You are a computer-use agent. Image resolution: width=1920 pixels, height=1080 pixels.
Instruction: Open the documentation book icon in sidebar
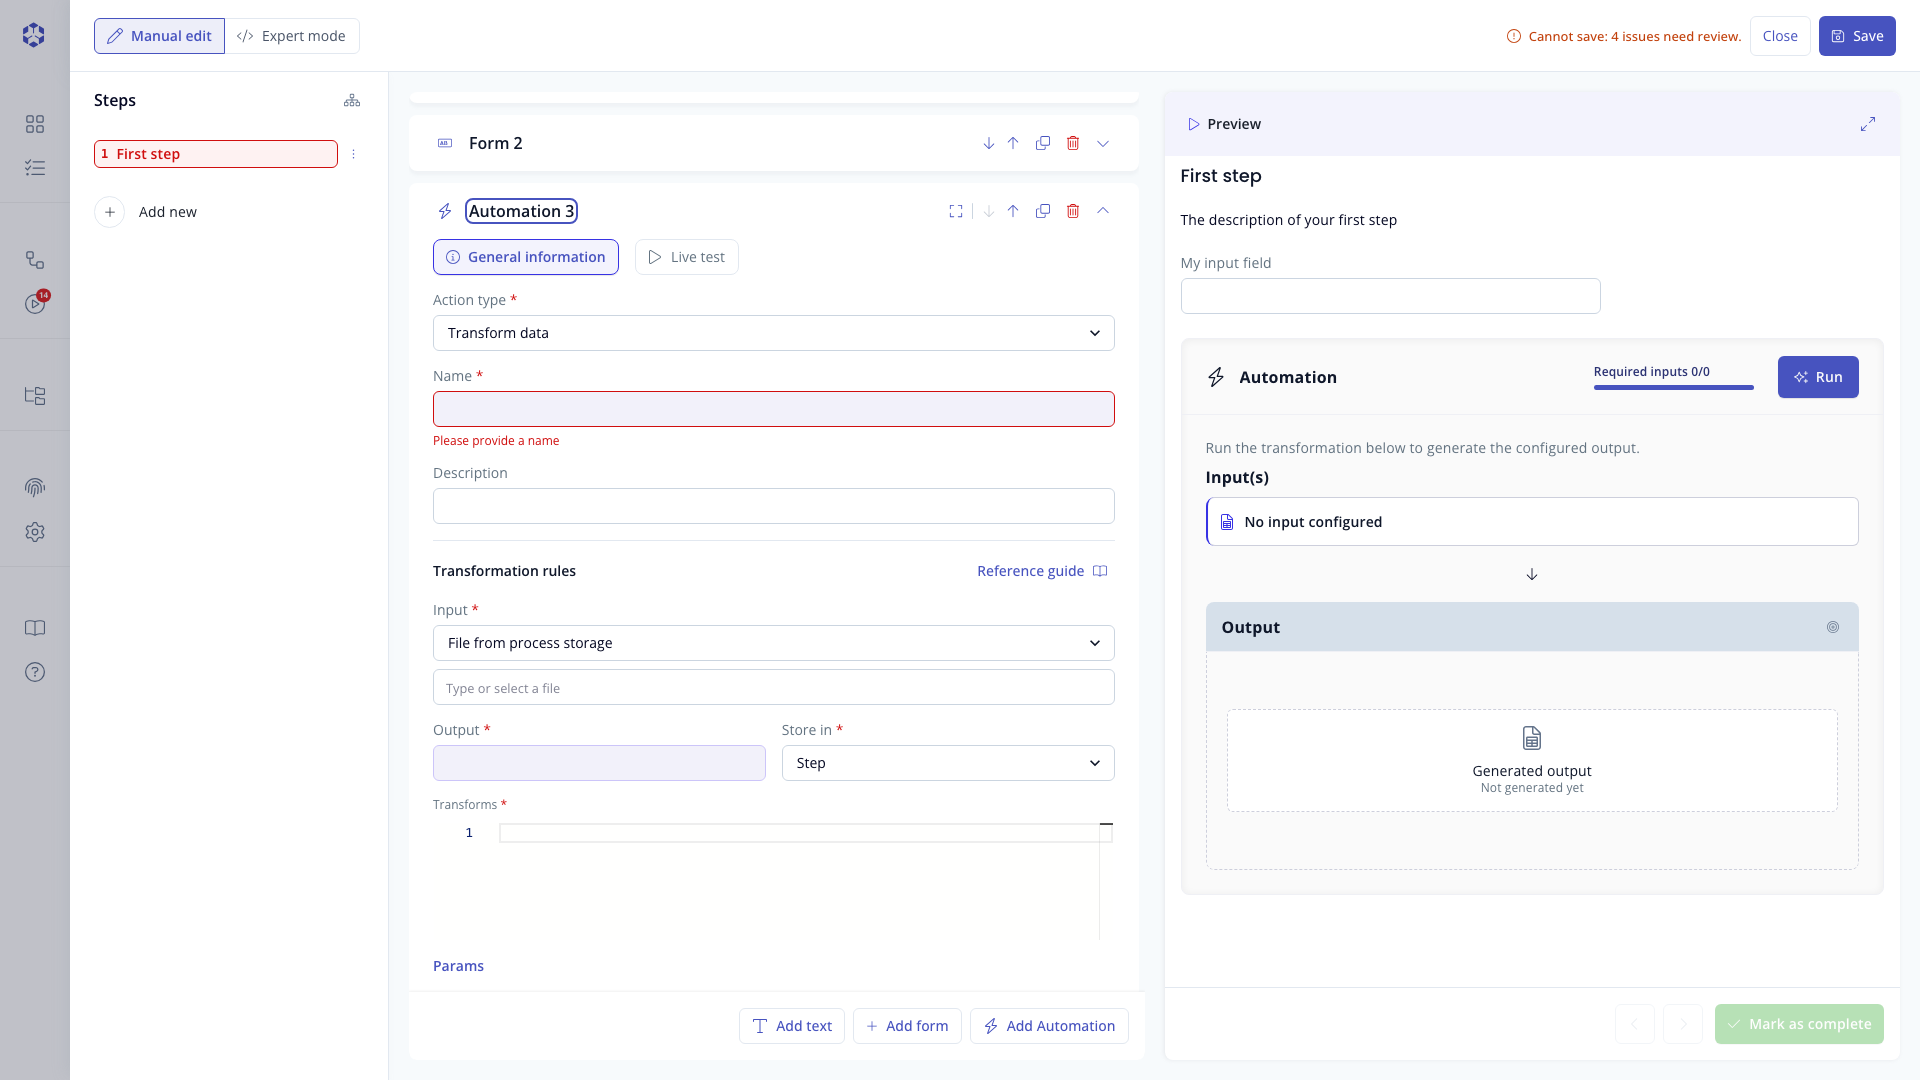pyautogui.click(x=35, y=628)
